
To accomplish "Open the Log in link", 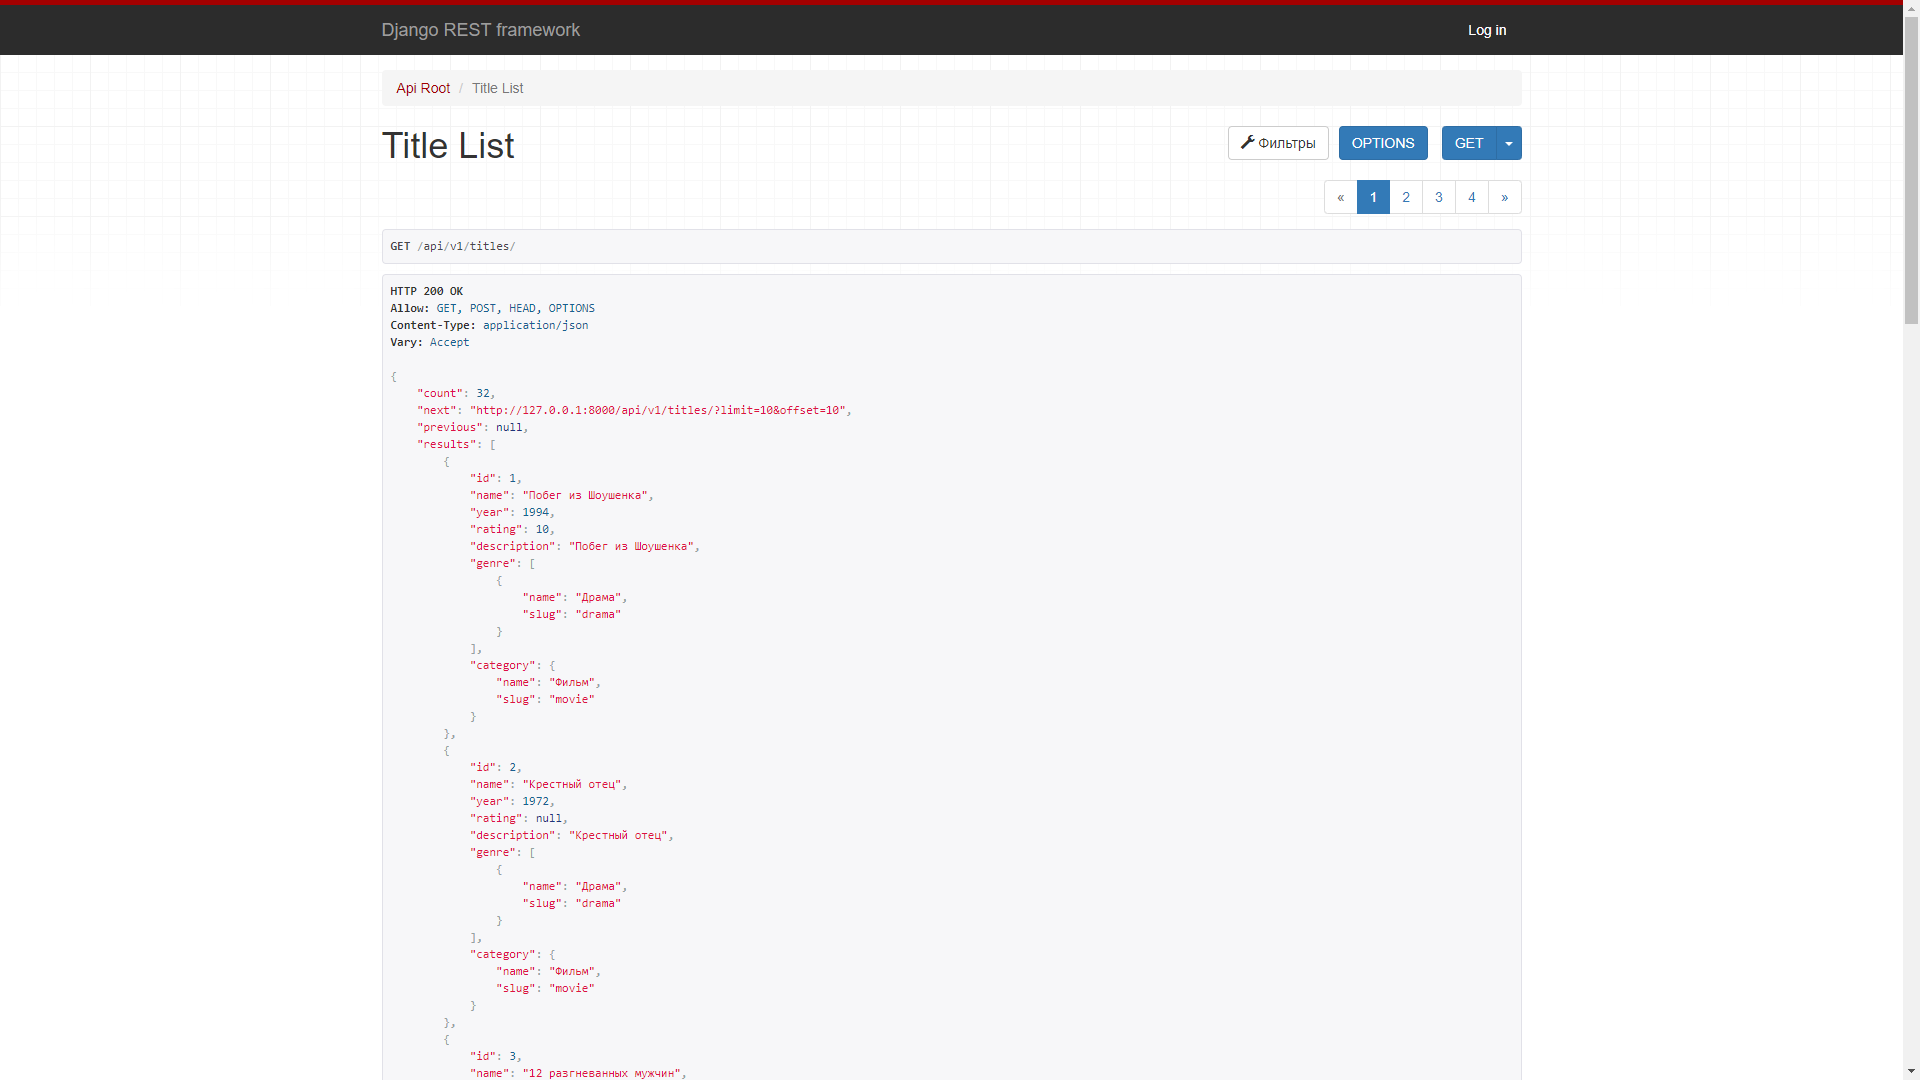I will pyautogui.click(x=1487, y=30).
